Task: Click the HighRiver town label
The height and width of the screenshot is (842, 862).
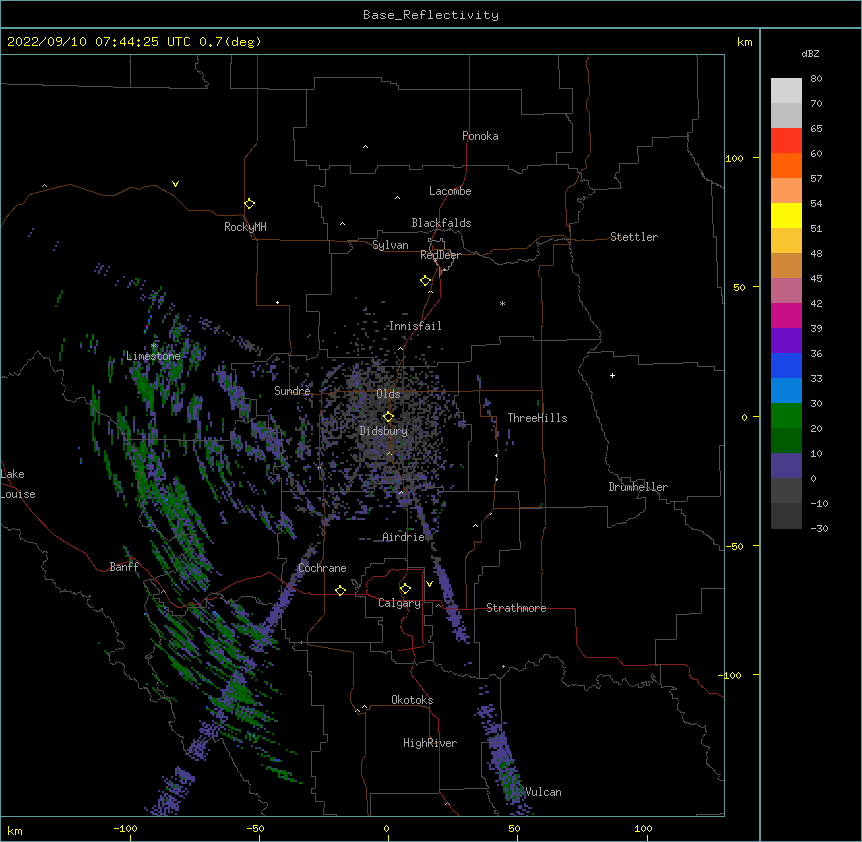Action: pyautogui.click(x=430, y=743)
